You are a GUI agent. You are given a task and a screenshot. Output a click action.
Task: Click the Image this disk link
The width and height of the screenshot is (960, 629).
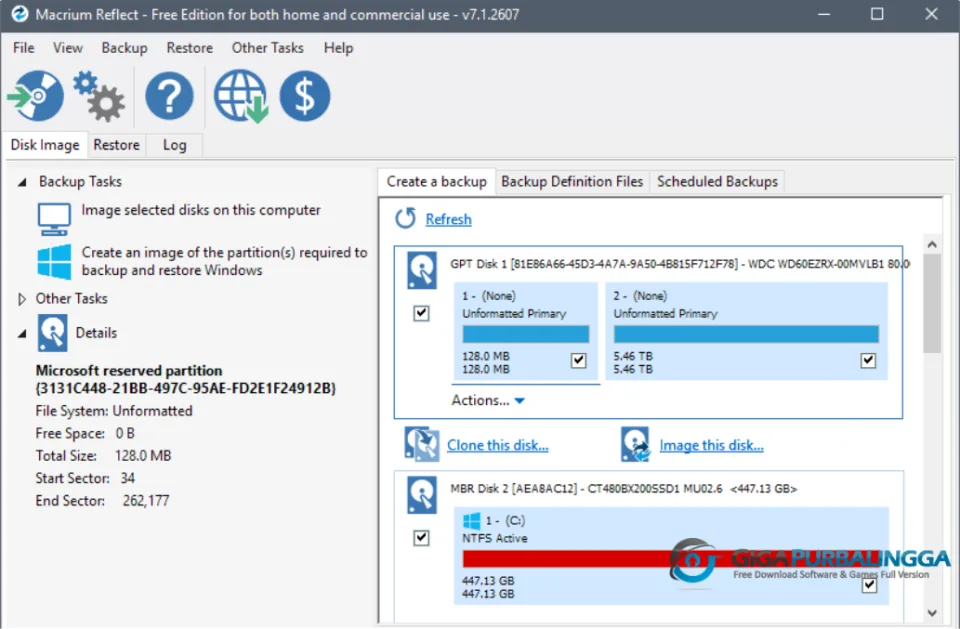tap(711, 445)
